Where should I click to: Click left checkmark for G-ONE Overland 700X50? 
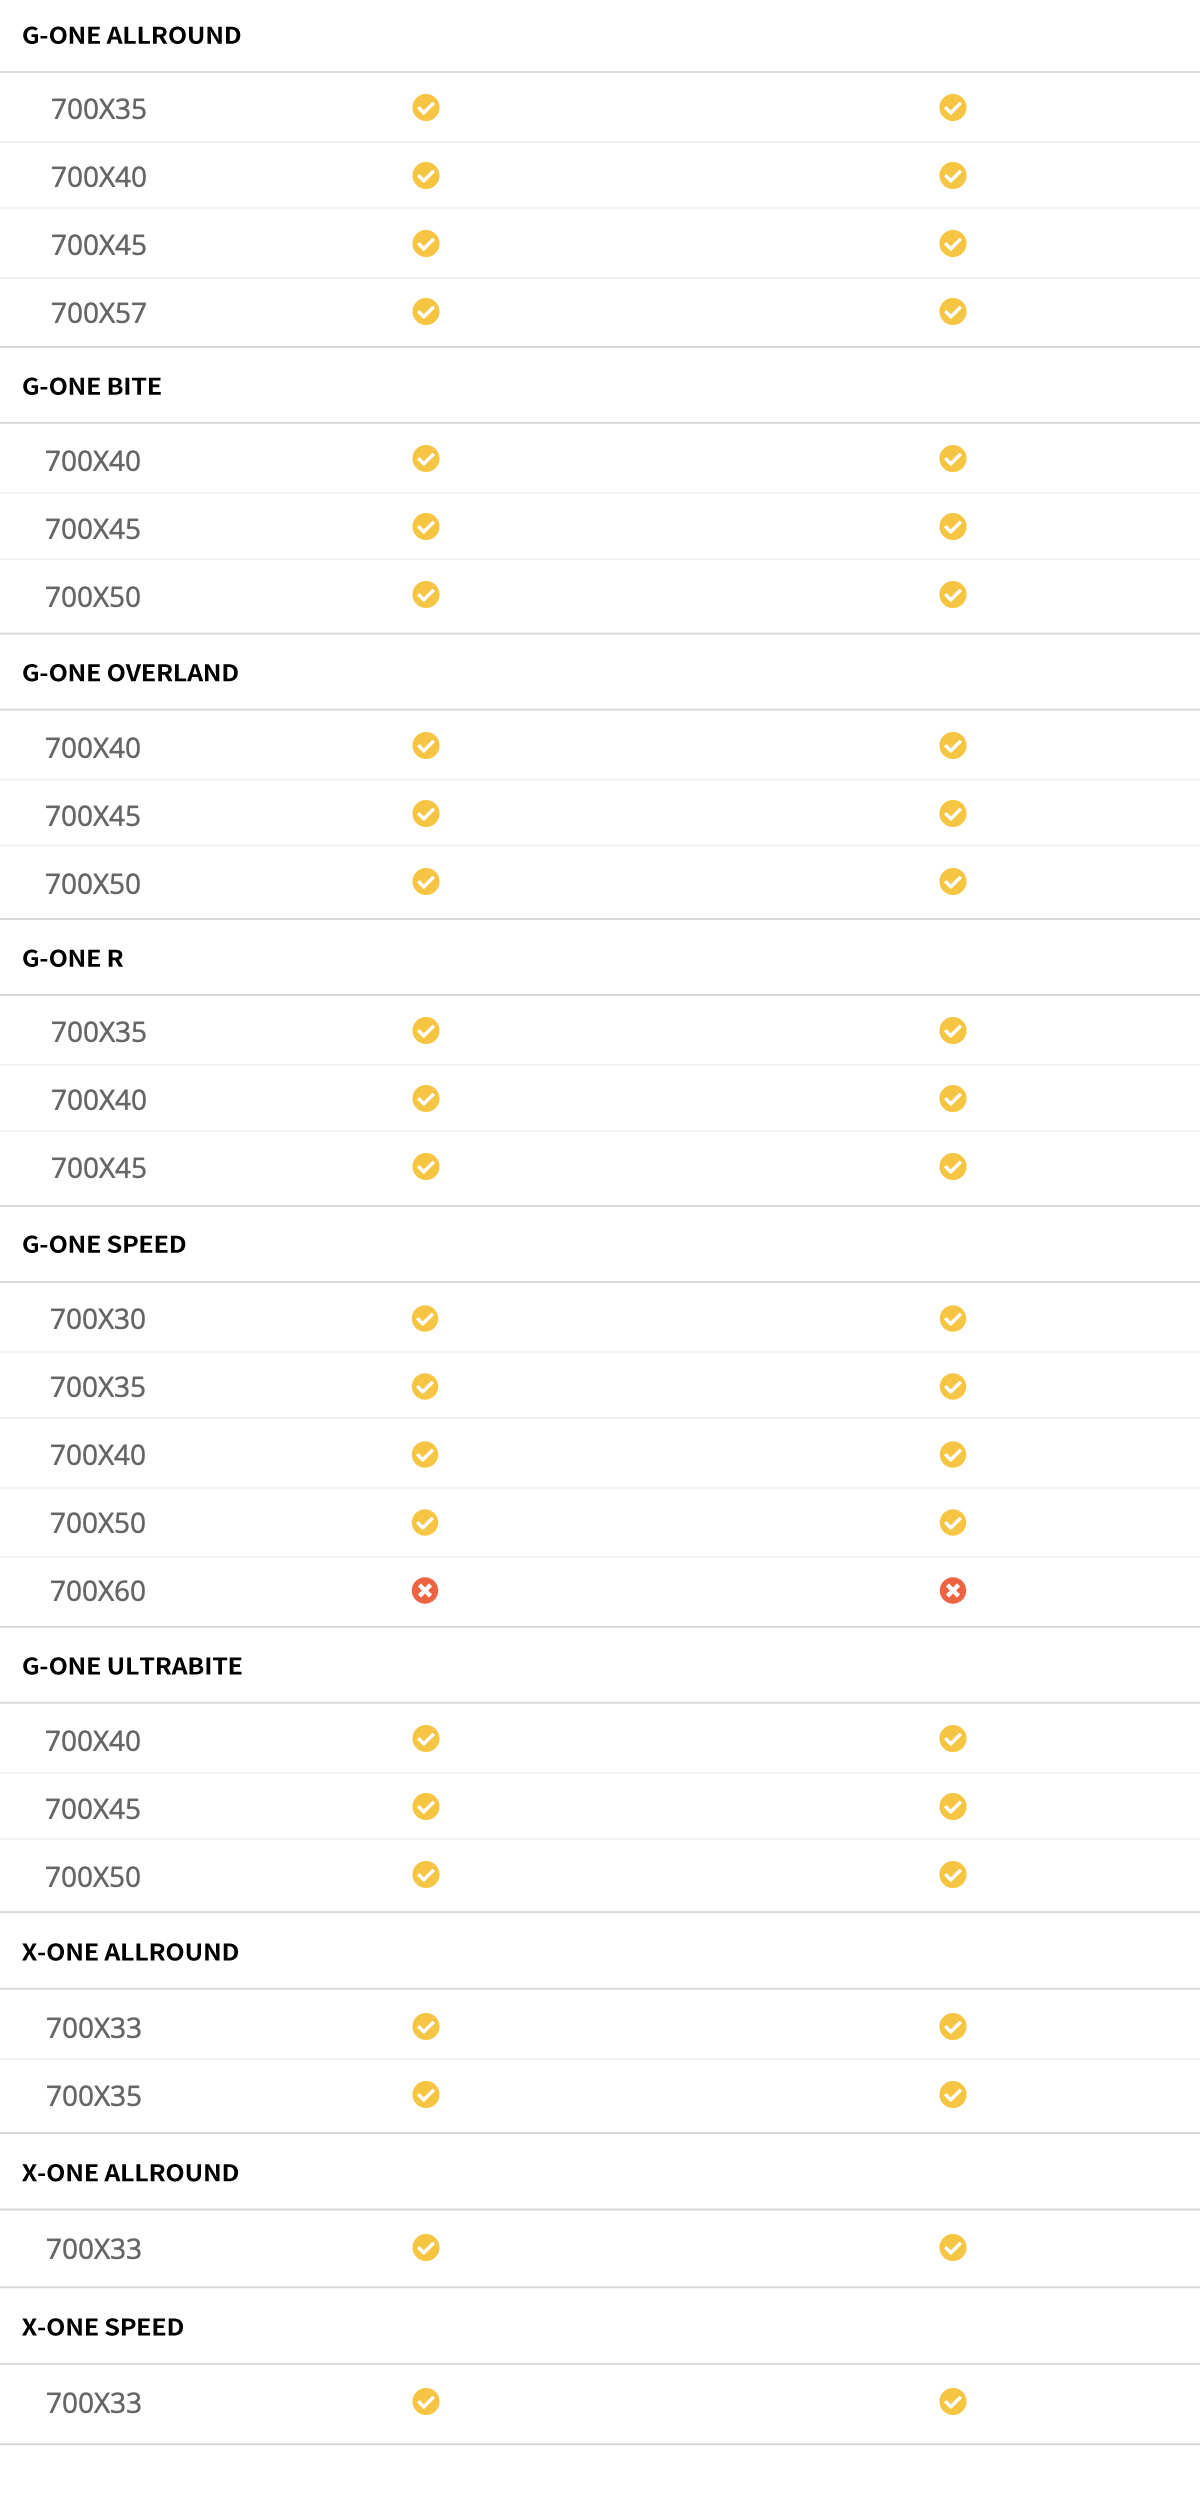point(426,882)
